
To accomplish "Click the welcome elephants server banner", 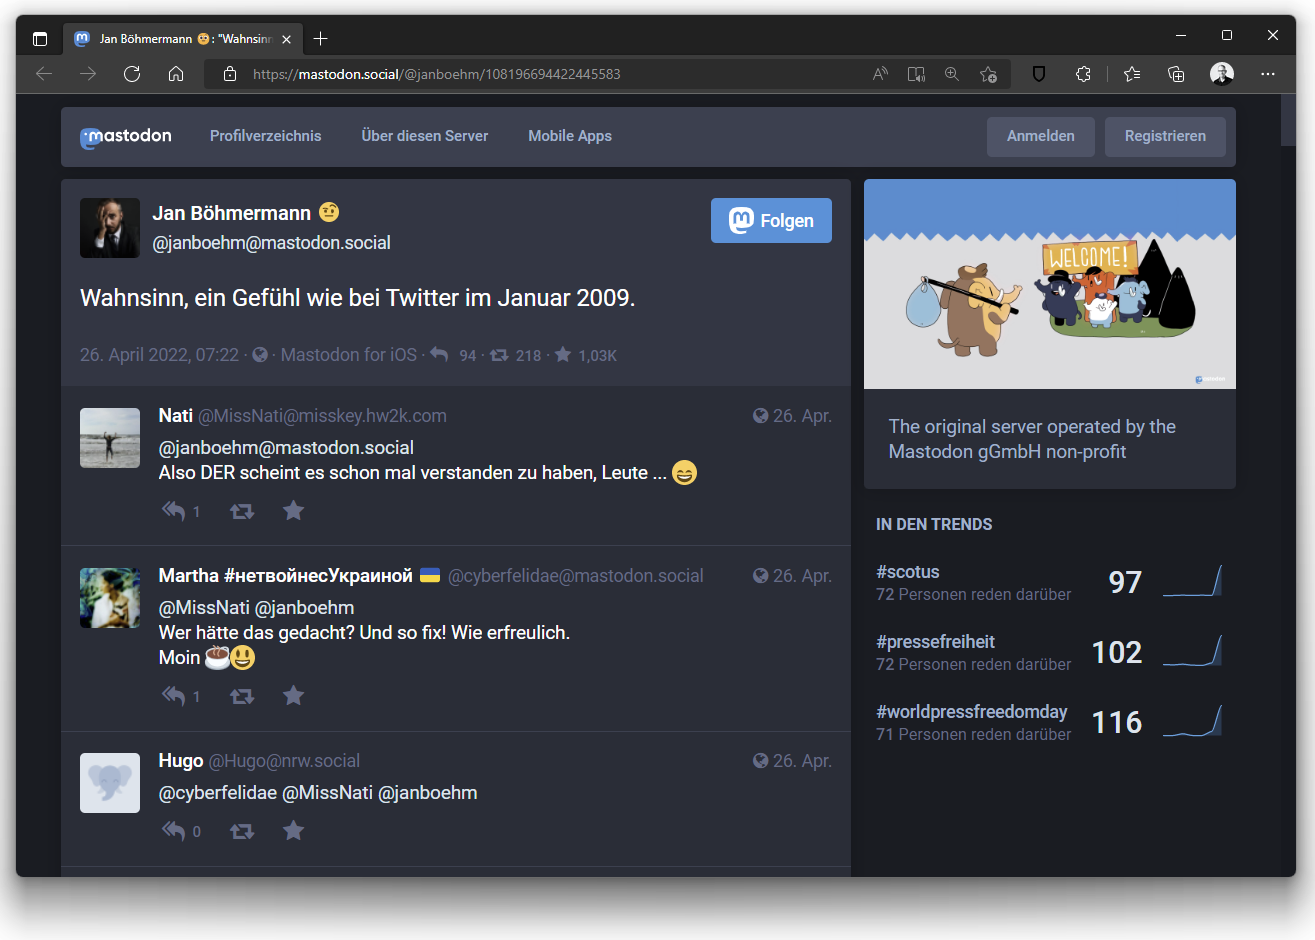I will click(1050, 284).
